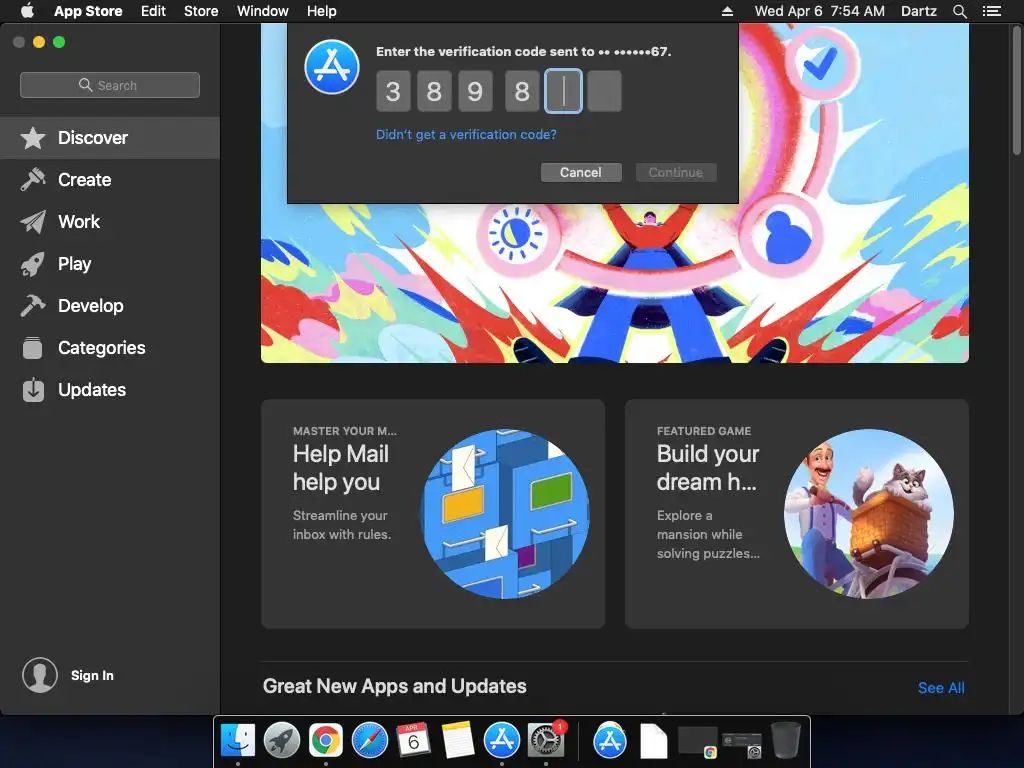
Task: Click the featured colorful hero banner
Action: tap(615, 281)
